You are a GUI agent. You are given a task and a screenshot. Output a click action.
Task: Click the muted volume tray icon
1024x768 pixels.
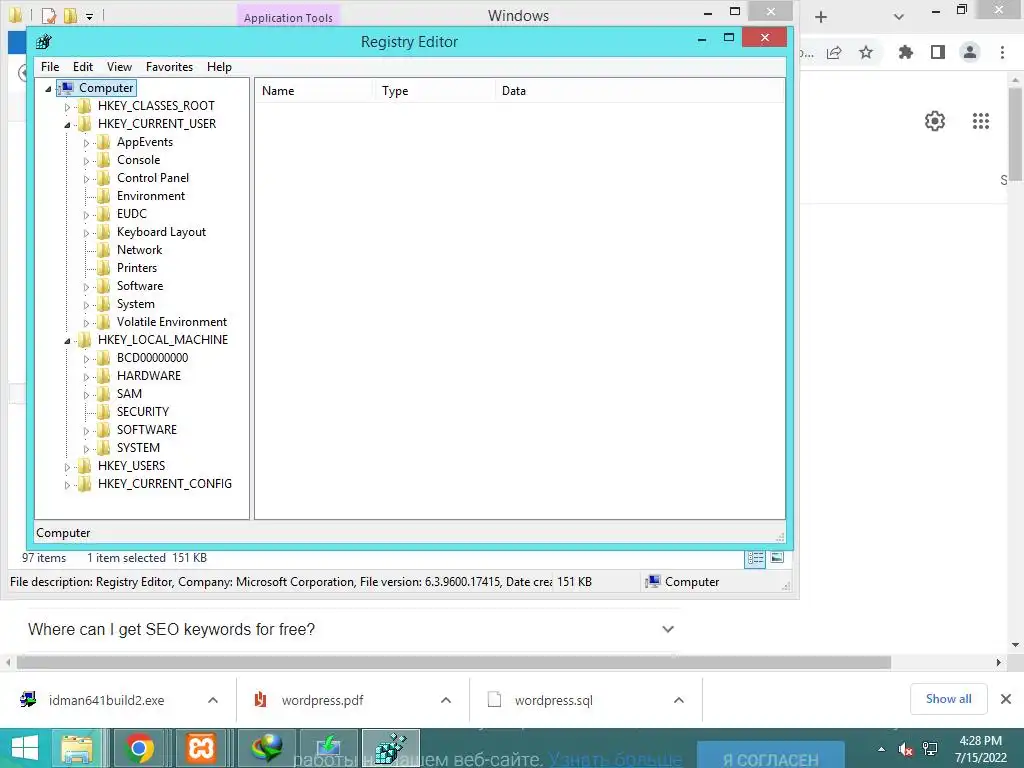pyautogui.click(x=905, y=749)
